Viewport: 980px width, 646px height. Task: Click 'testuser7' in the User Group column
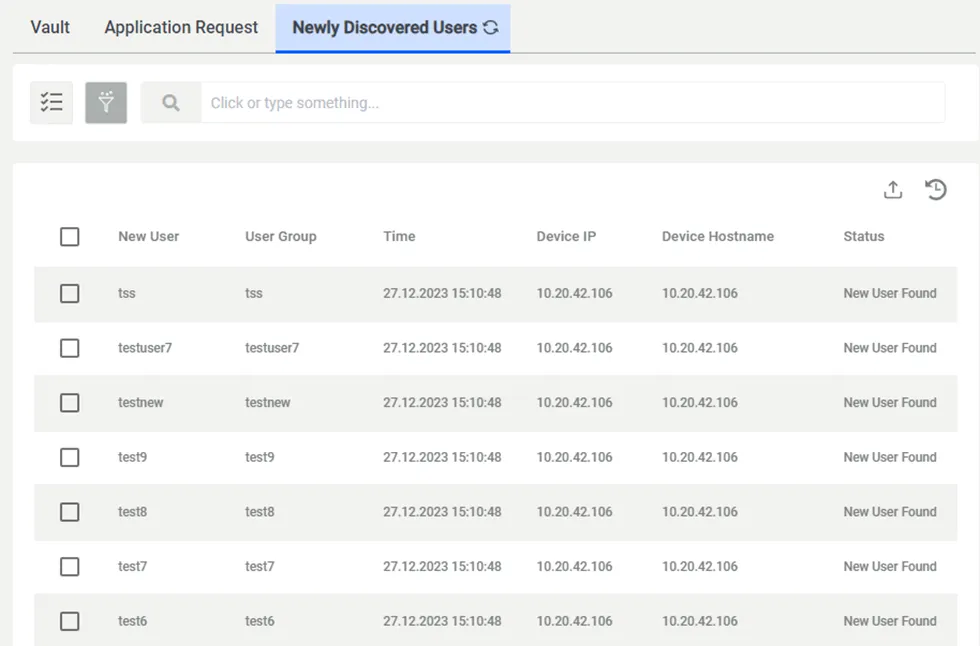(x=272, y=348)
